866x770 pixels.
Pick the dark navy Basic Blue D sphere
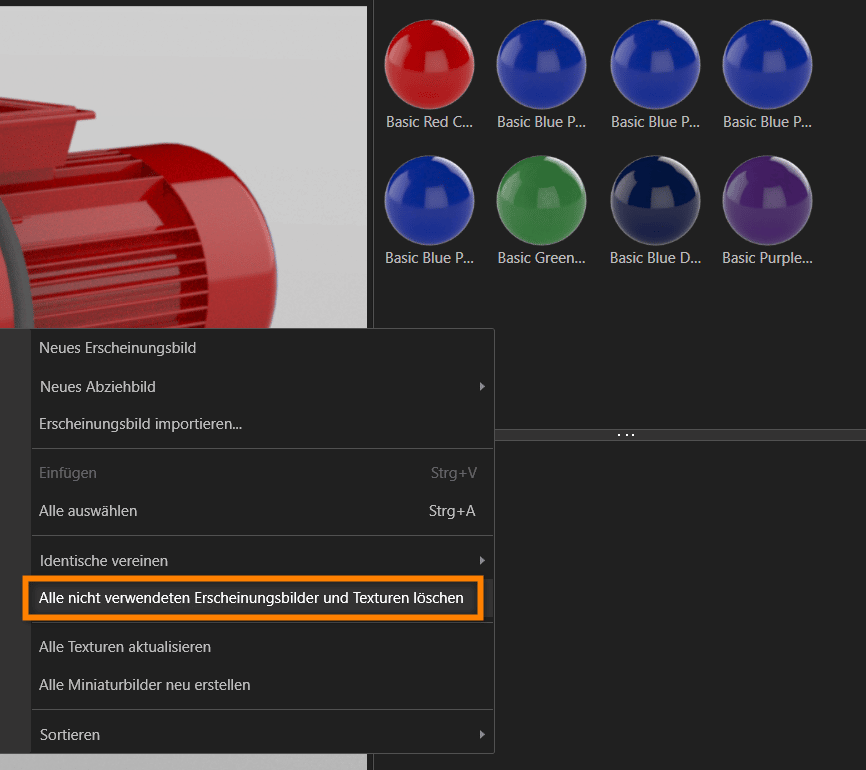point(655,200)
